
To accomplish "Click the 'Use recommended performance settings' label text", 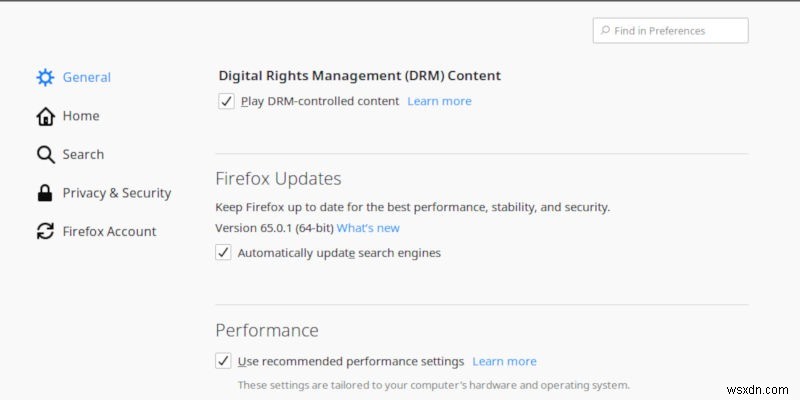I will point(351,361).
